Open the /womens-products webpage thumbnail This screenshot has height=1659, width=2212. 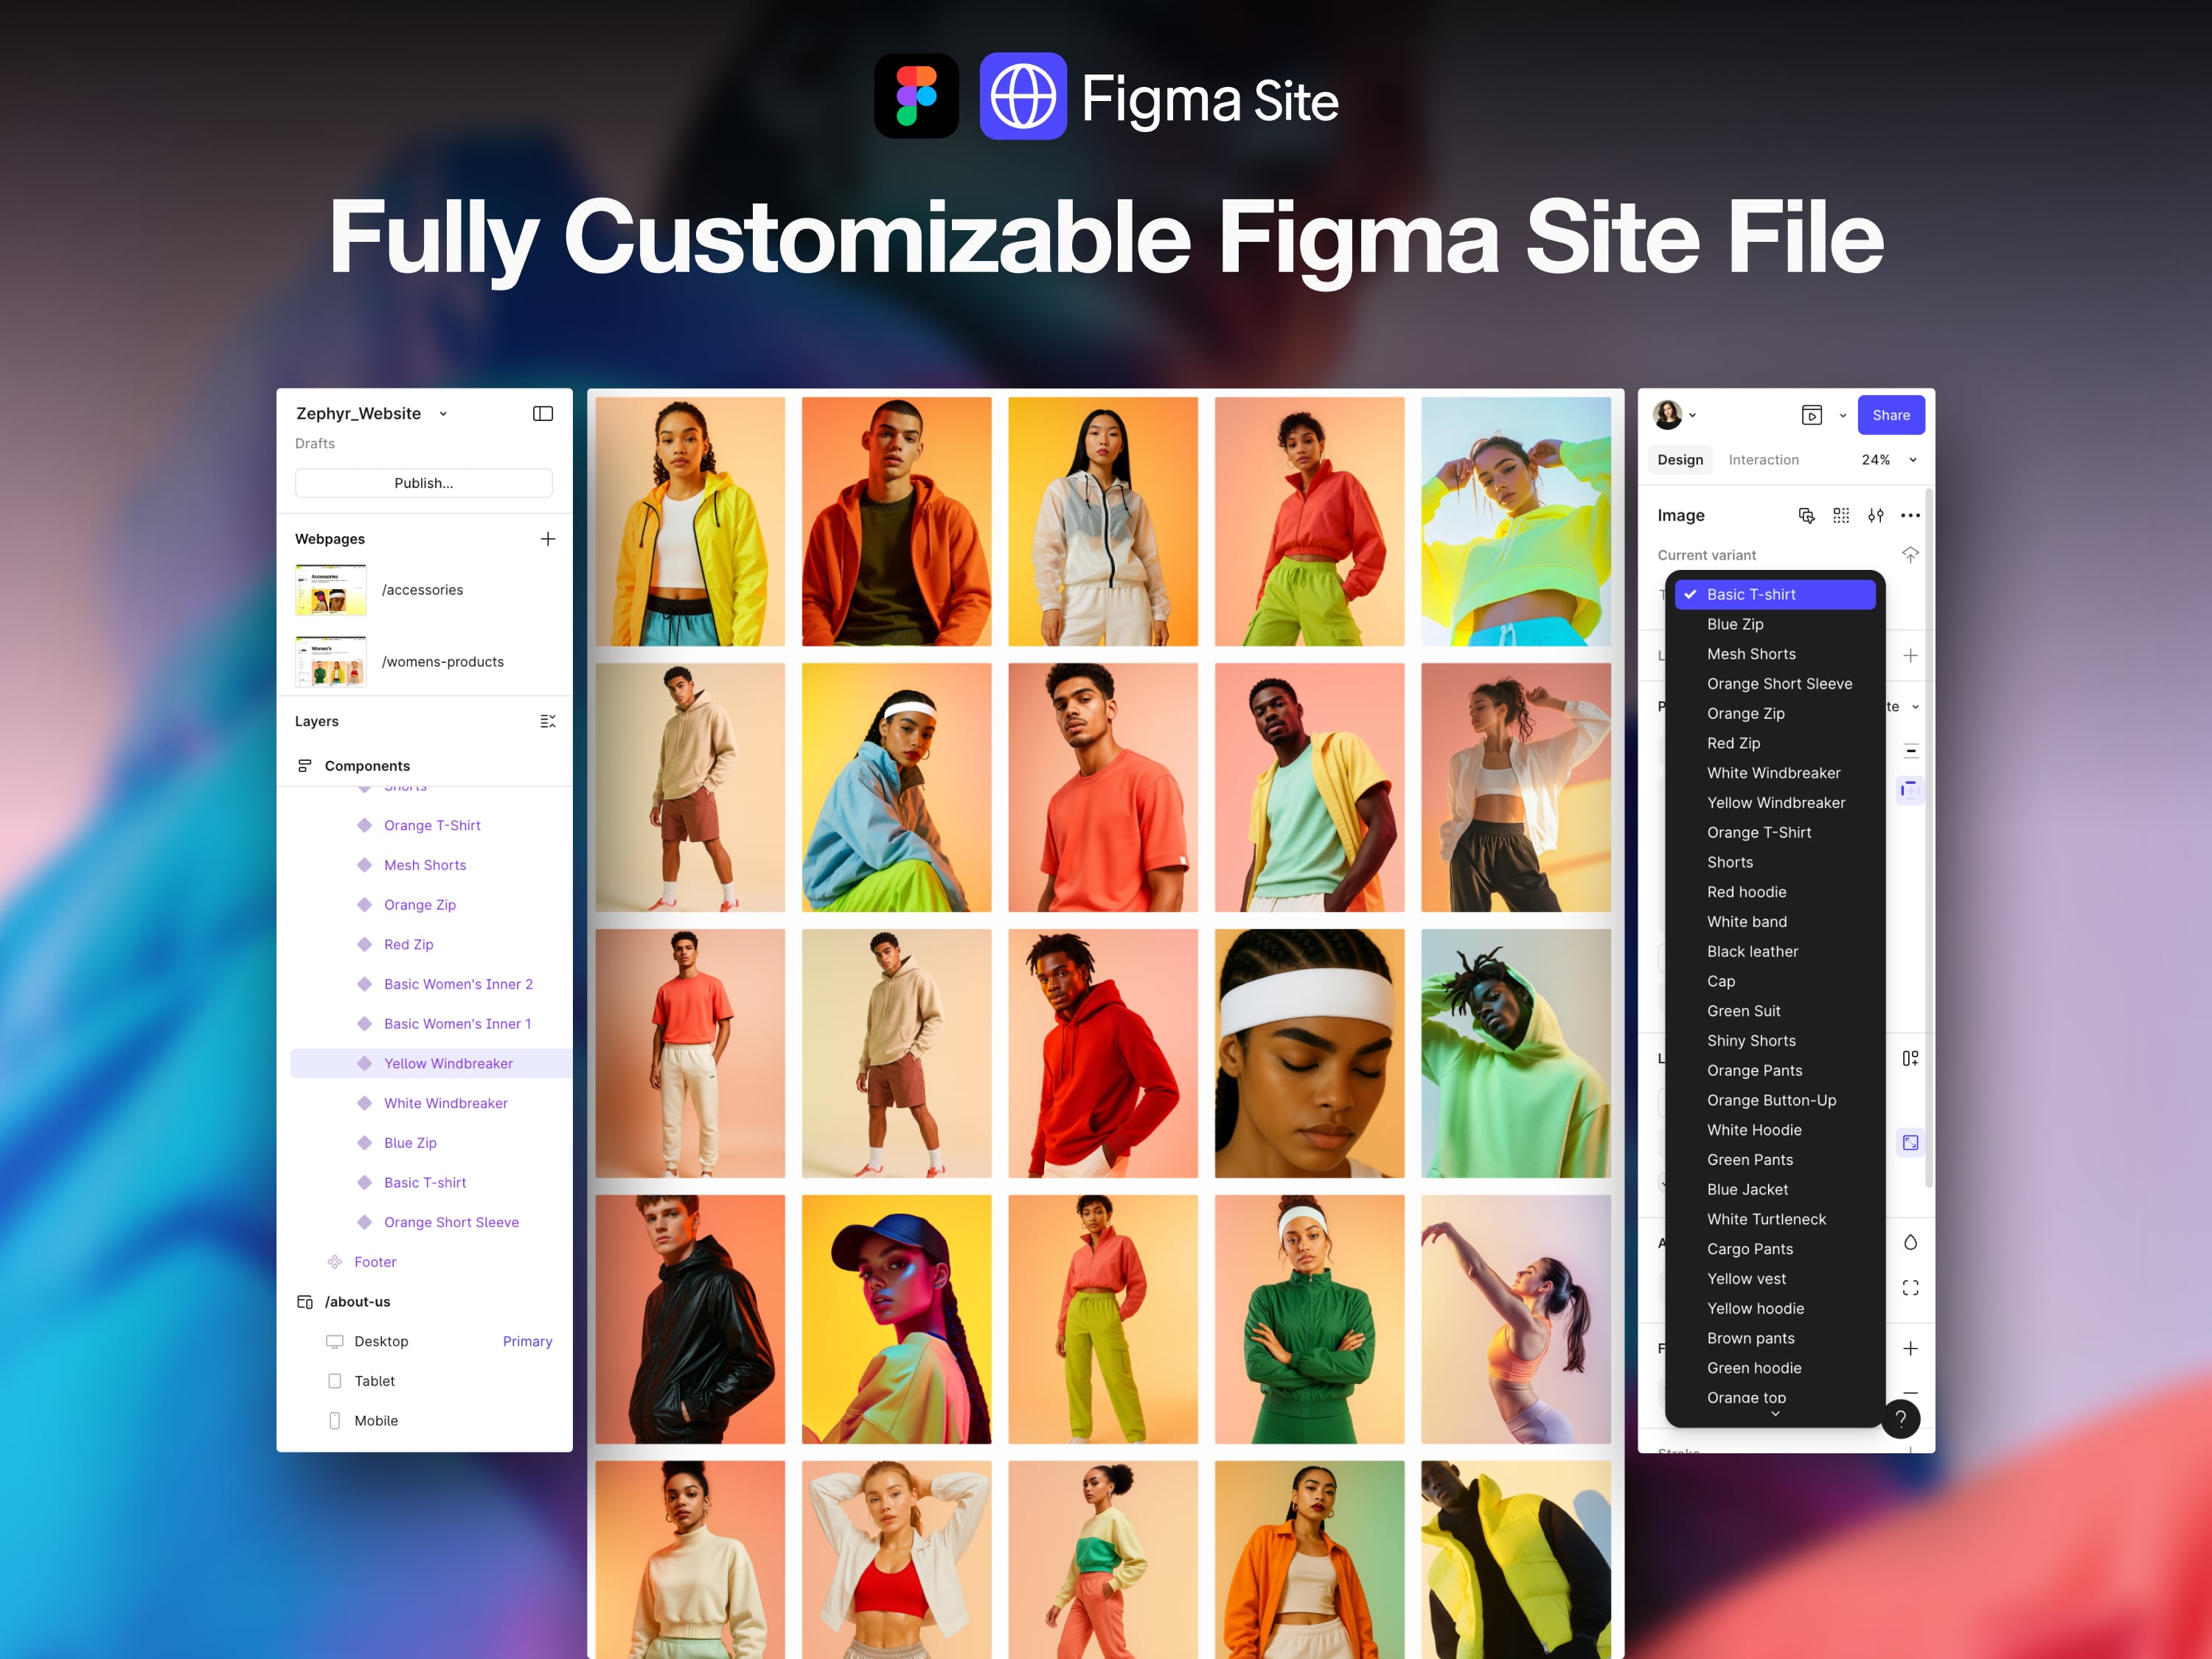pos(331,662)
